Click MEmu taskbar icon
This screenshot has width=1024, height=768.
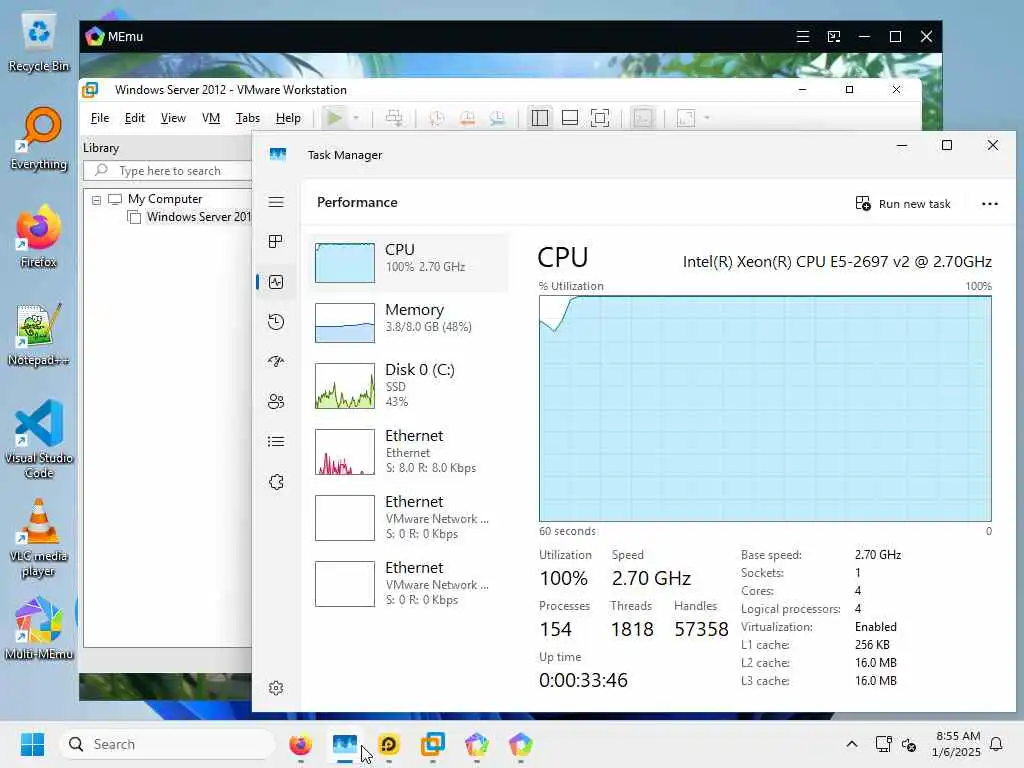click(x=520, y=744)
